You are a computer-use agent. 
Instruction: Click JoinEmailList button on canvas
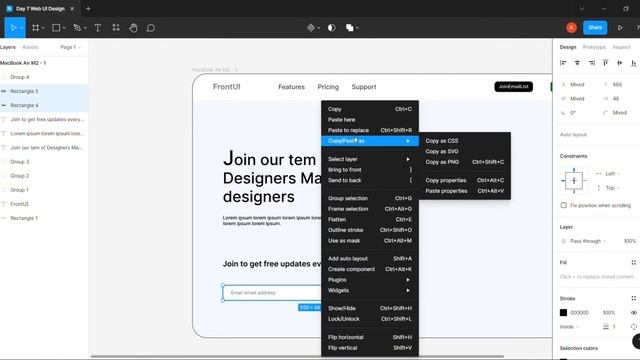tap(513, 87)
